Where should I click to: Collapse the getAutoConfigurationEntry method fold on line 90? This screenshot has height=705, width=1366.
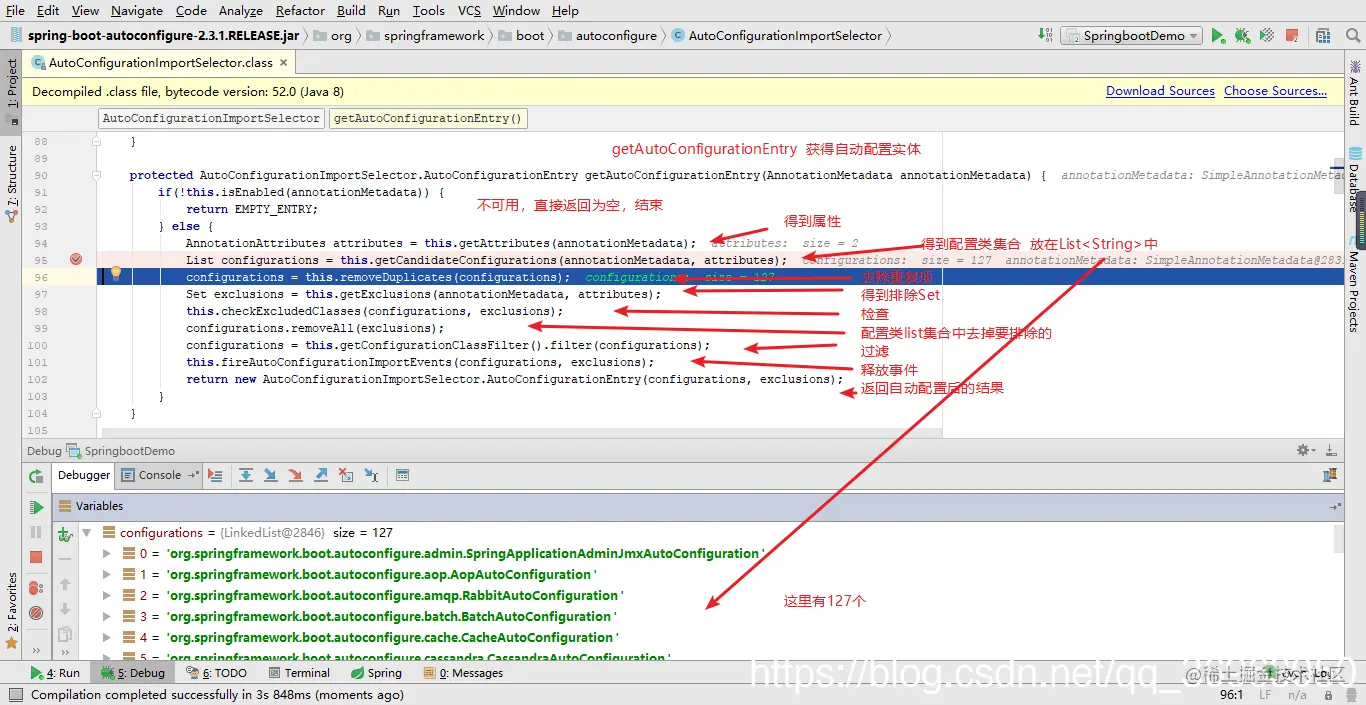click(97, 175)
